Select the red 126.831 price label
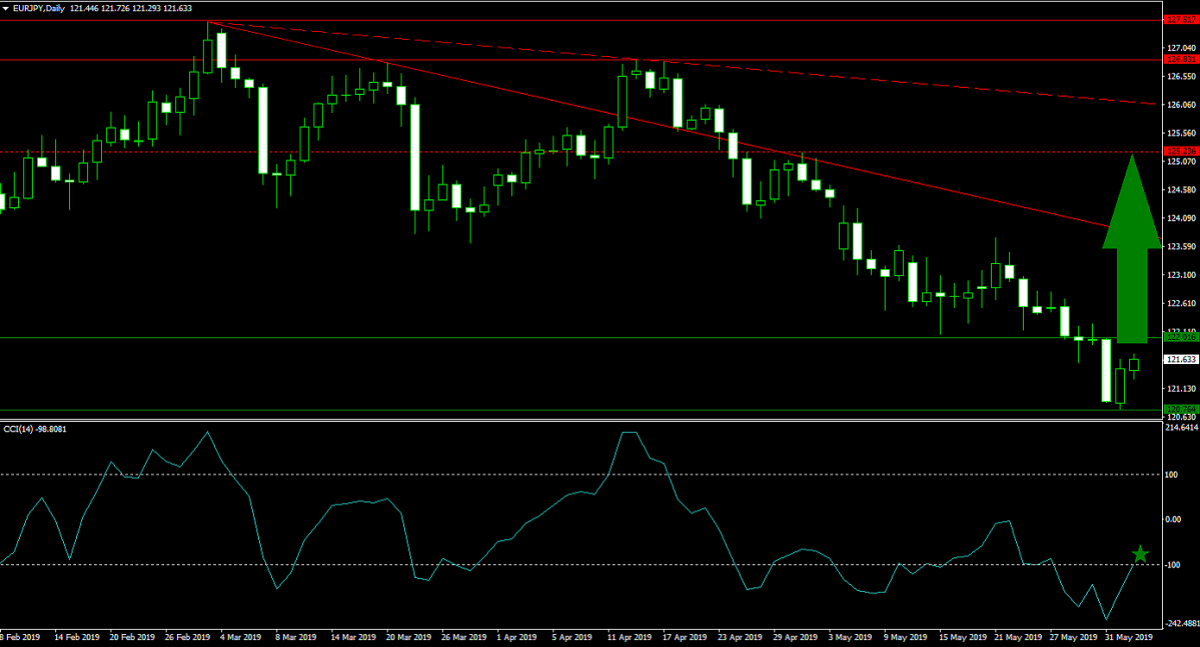This screenshot has width=1200, height=647. [x=1180, y=60]
